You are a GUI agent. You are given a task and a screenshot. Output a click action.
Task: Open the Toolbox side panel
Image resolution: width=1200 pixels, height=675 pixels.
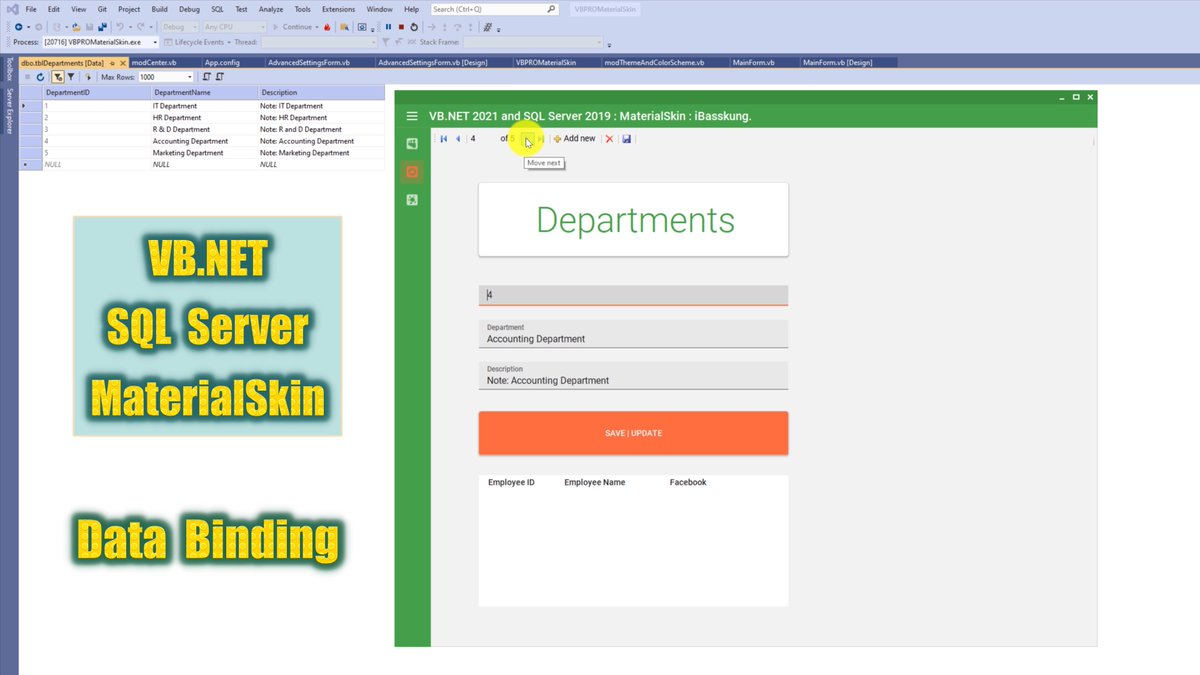click(x=9, y=69)
